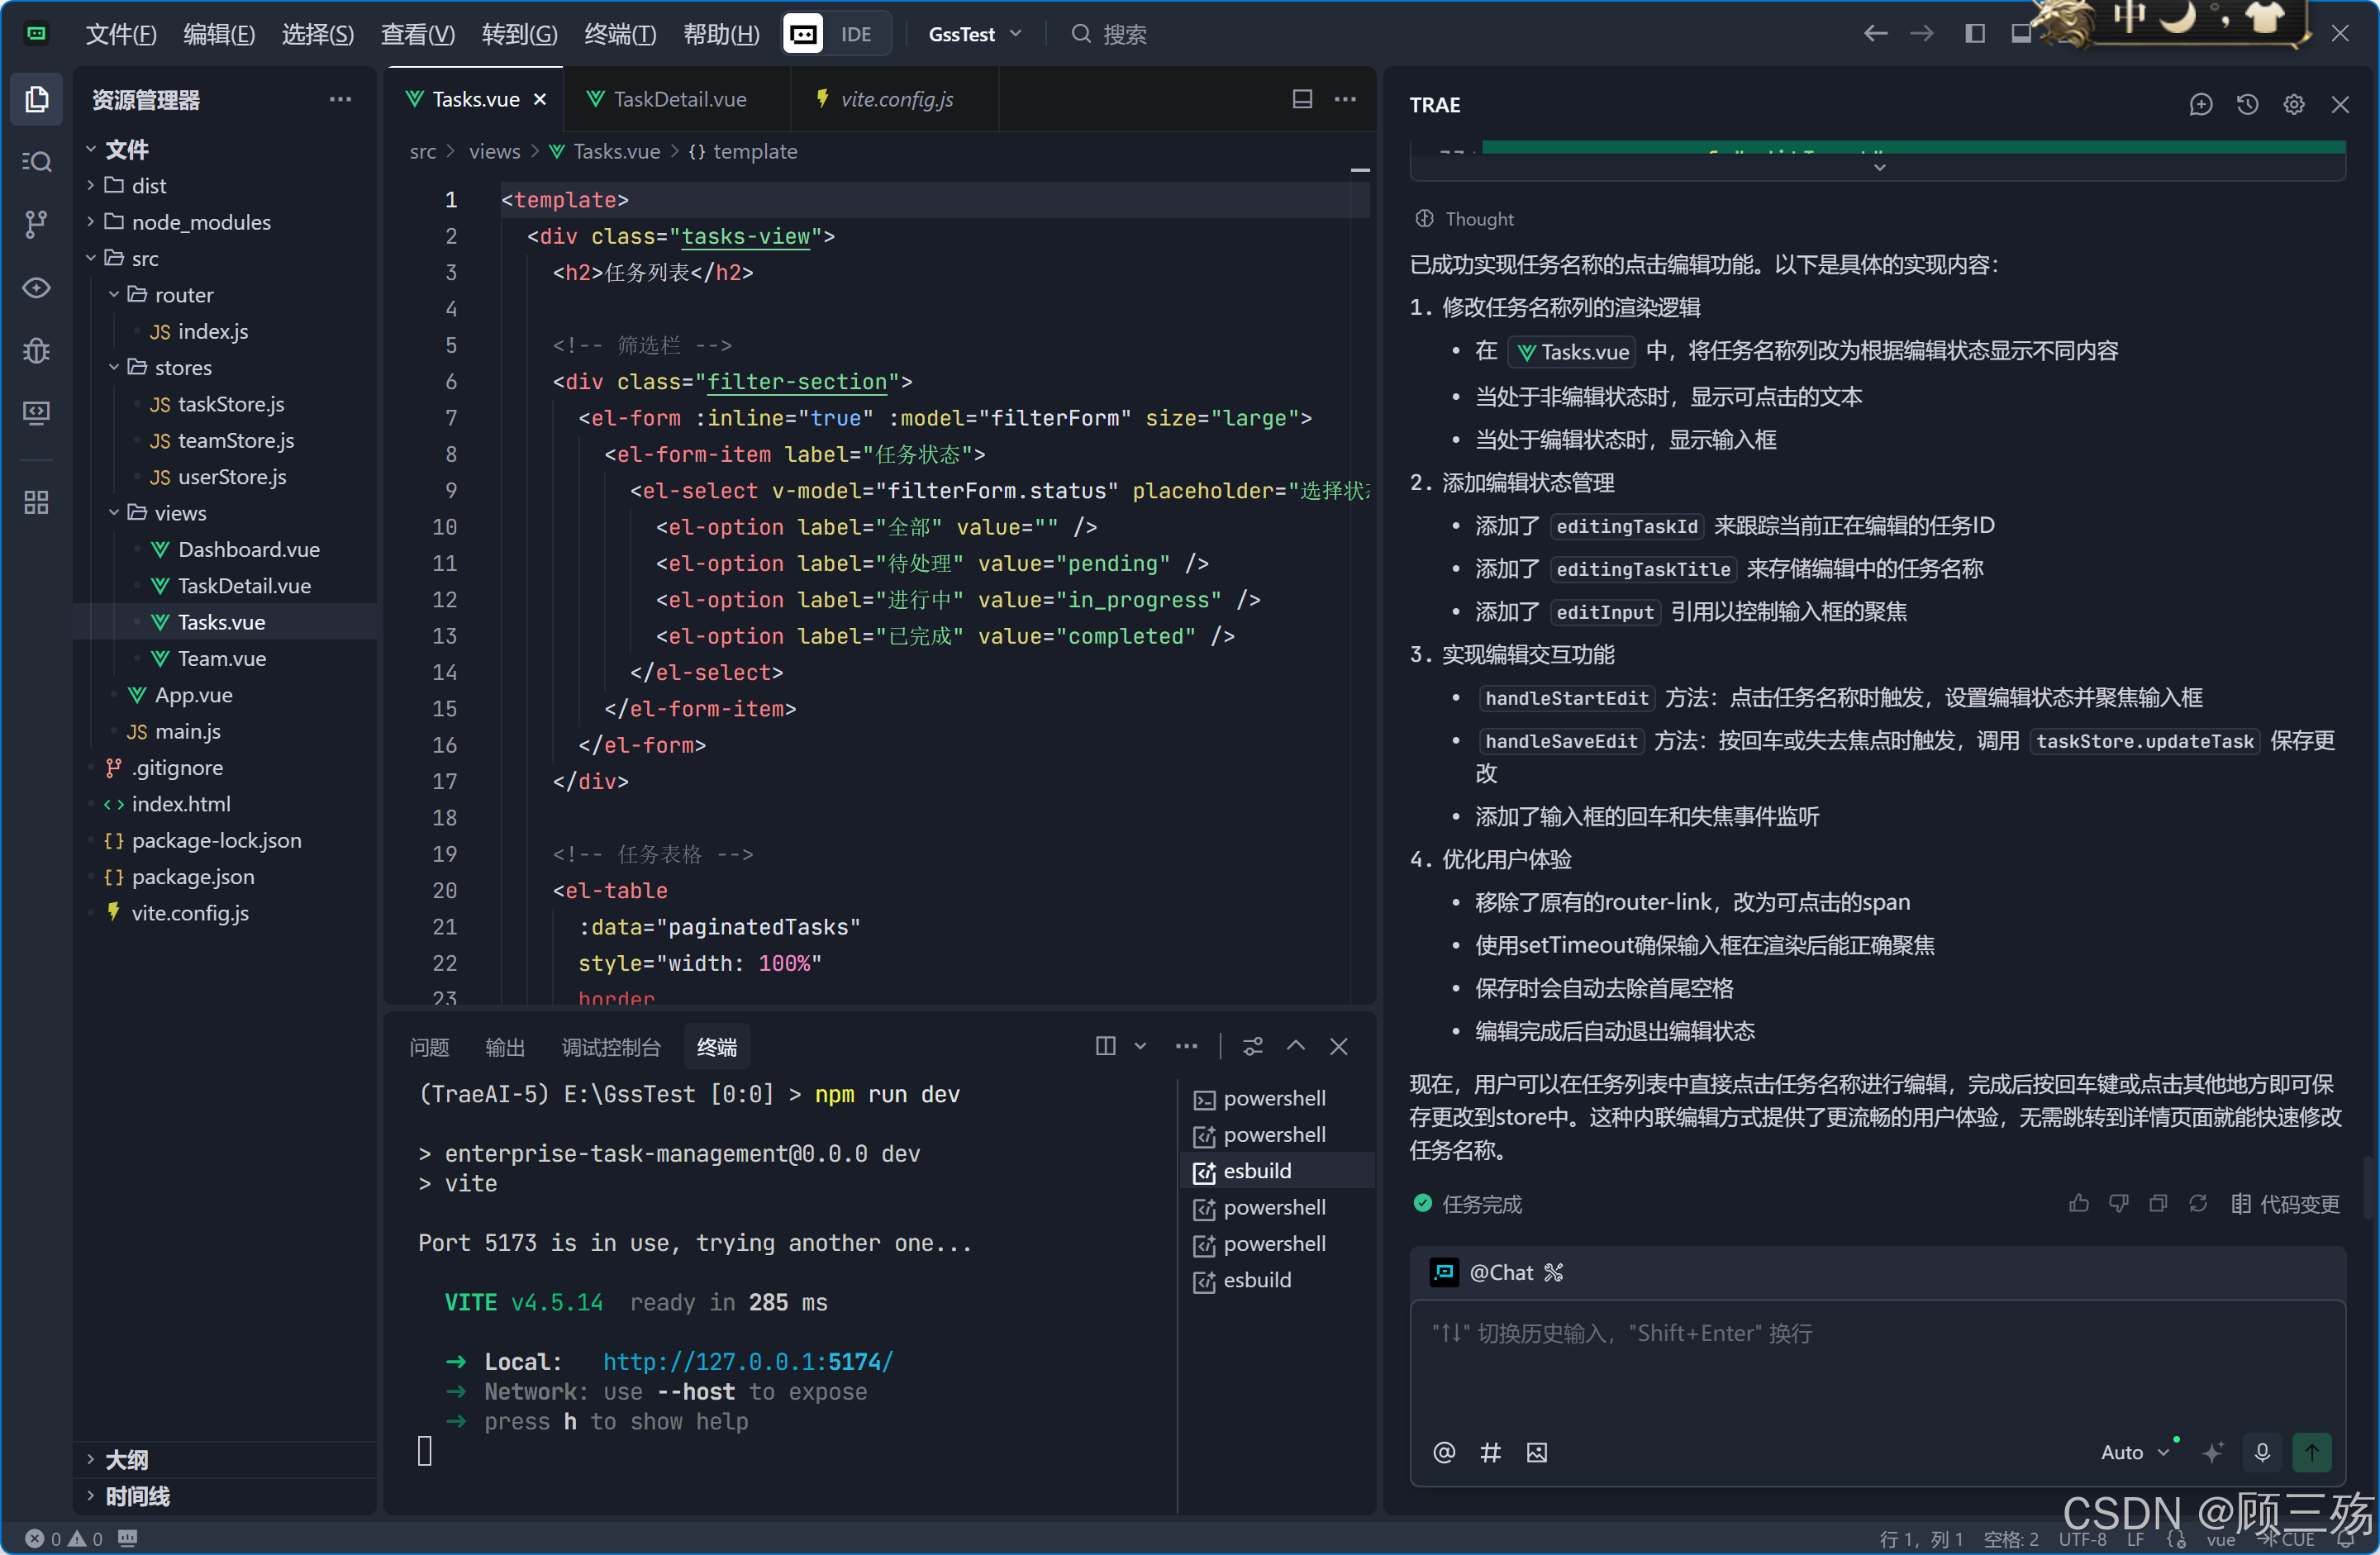The image size is (2380, 1555).
Task: Show chat history in TRAE panel
Action: (2247, 105)
